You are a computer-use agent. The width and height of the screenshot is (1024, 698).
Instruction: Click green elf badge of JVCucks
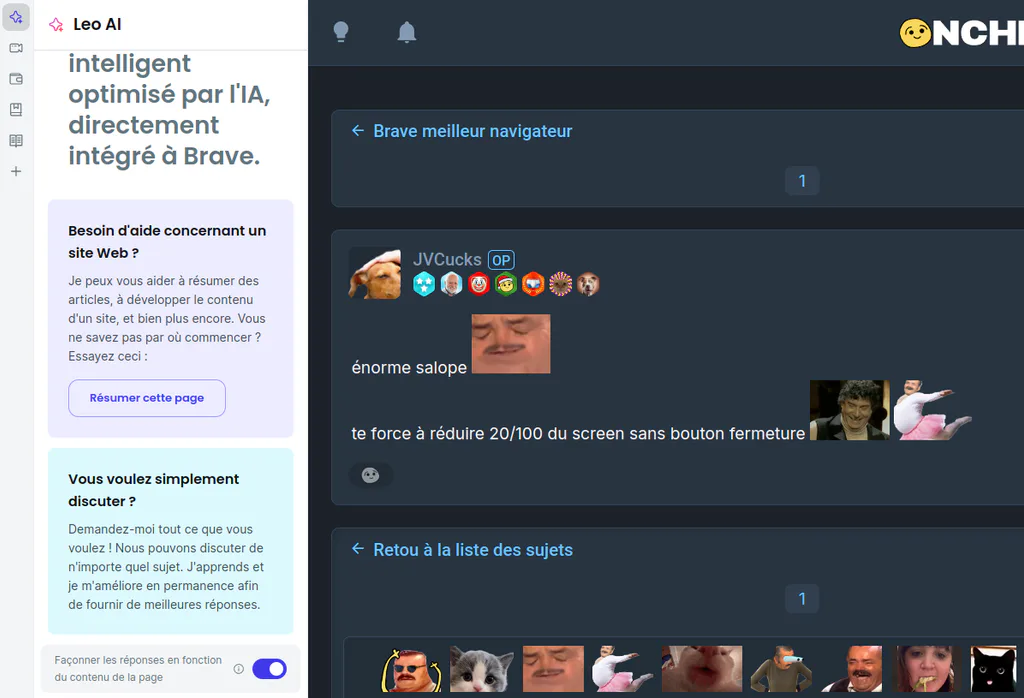pyautogui.click(x=505, y=284)
